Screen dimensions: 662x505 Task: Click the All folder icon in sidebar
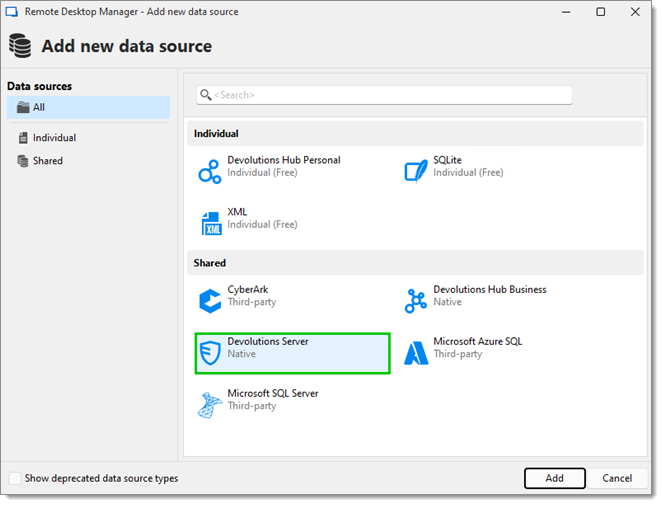(23, 107)
